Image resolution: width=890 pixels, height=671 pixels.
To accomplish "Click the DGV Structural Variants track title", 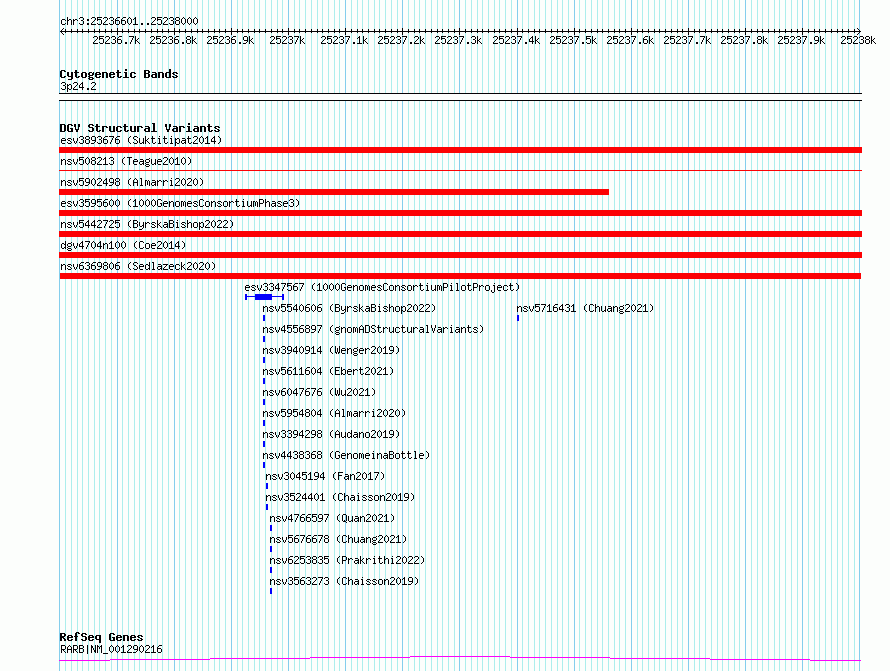I will click(140, 128).
